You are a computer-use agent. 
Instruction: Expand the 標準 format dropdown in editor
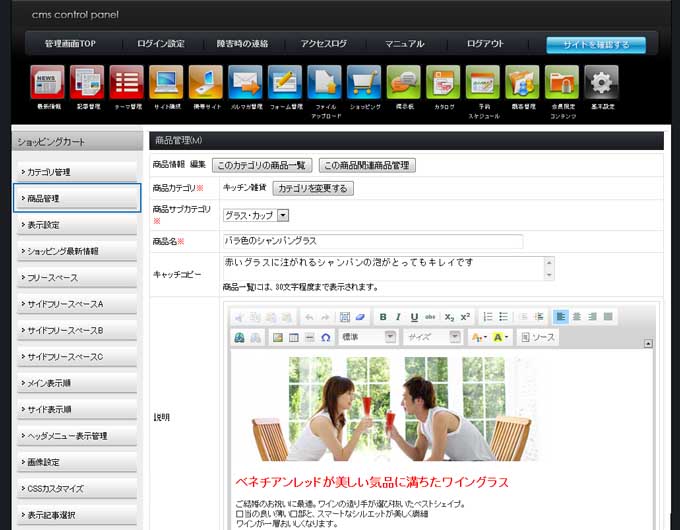tap(368, 338)
